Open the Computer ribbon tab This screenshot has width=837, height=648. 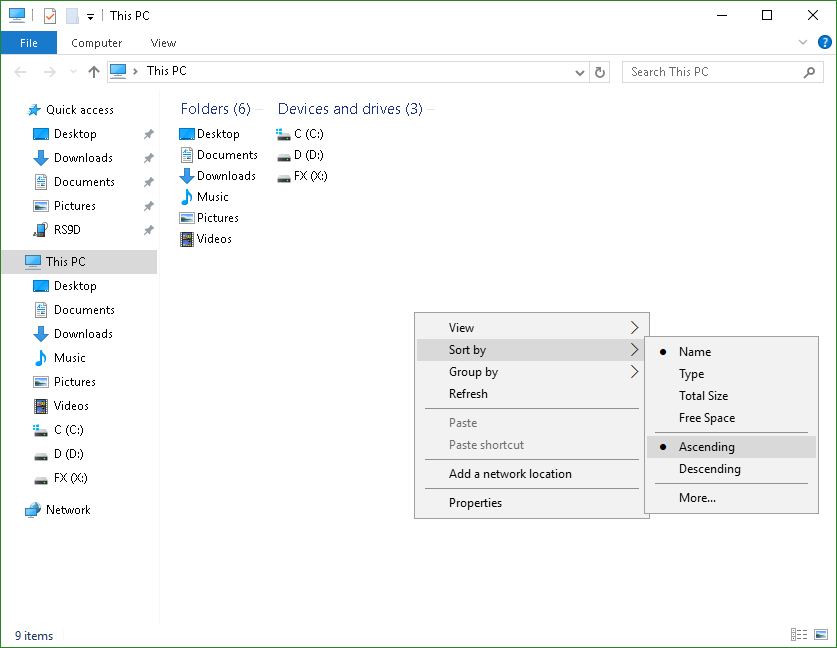pos(97,43)
